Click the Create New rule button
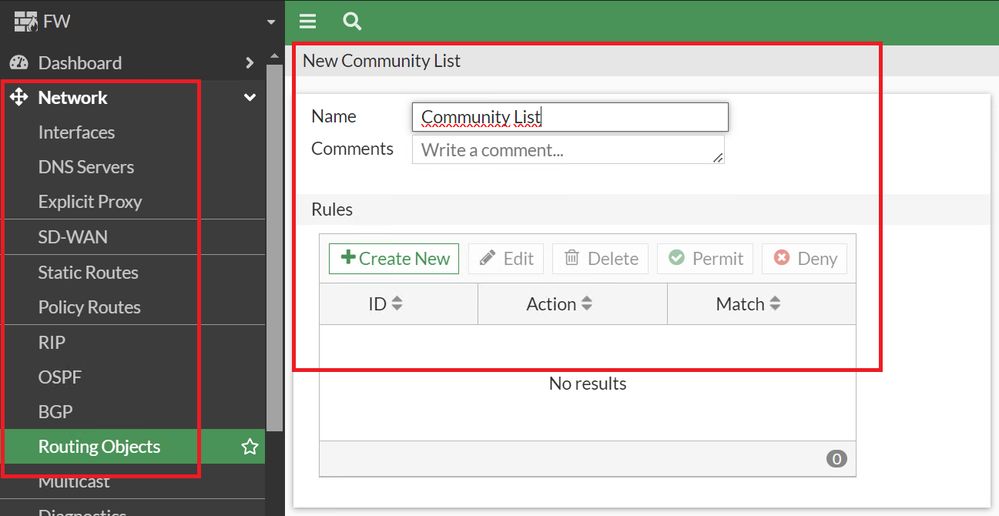Viewport: 999px width, 516px height. (x=394, y=258)
